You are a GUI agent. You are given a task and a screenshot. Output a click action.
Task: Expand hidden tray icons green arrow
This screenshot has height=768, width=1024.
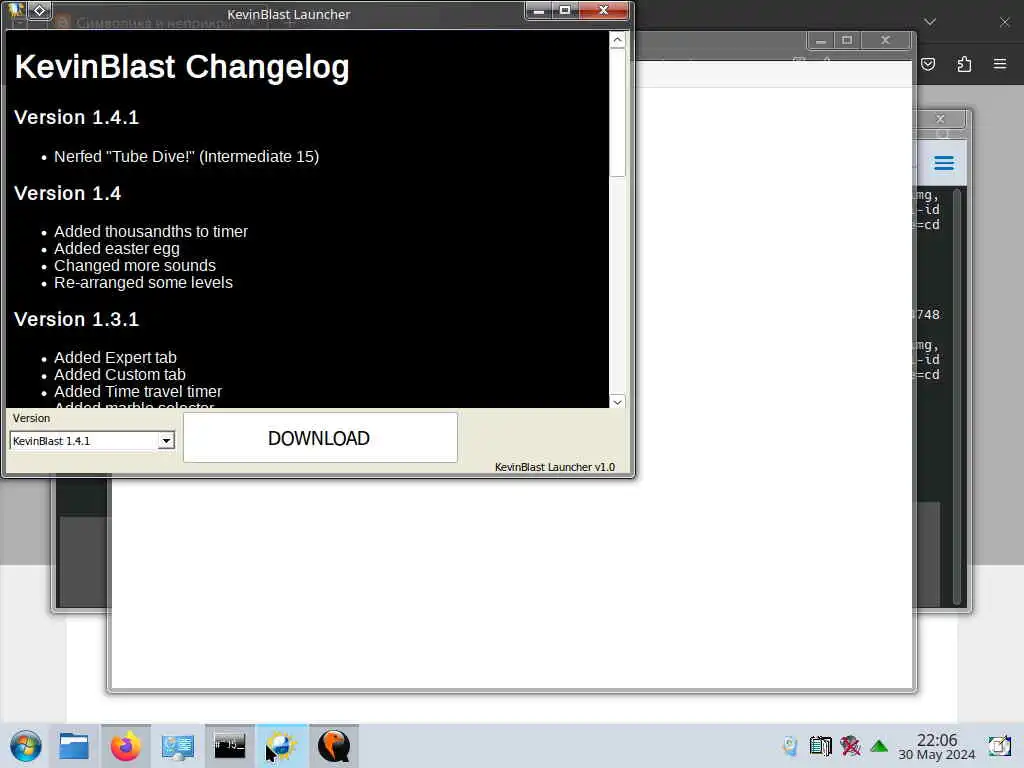[x=879, y=746]
